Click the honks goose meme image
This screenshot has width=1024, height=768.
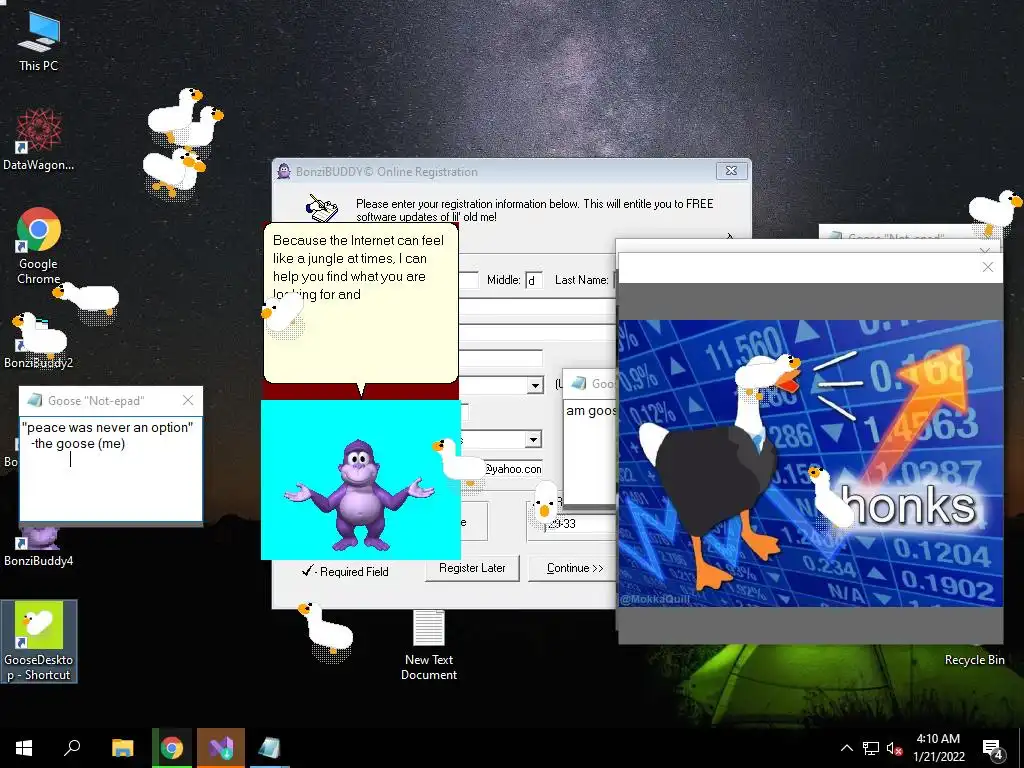pyautogui.click(x=810, y=463)
